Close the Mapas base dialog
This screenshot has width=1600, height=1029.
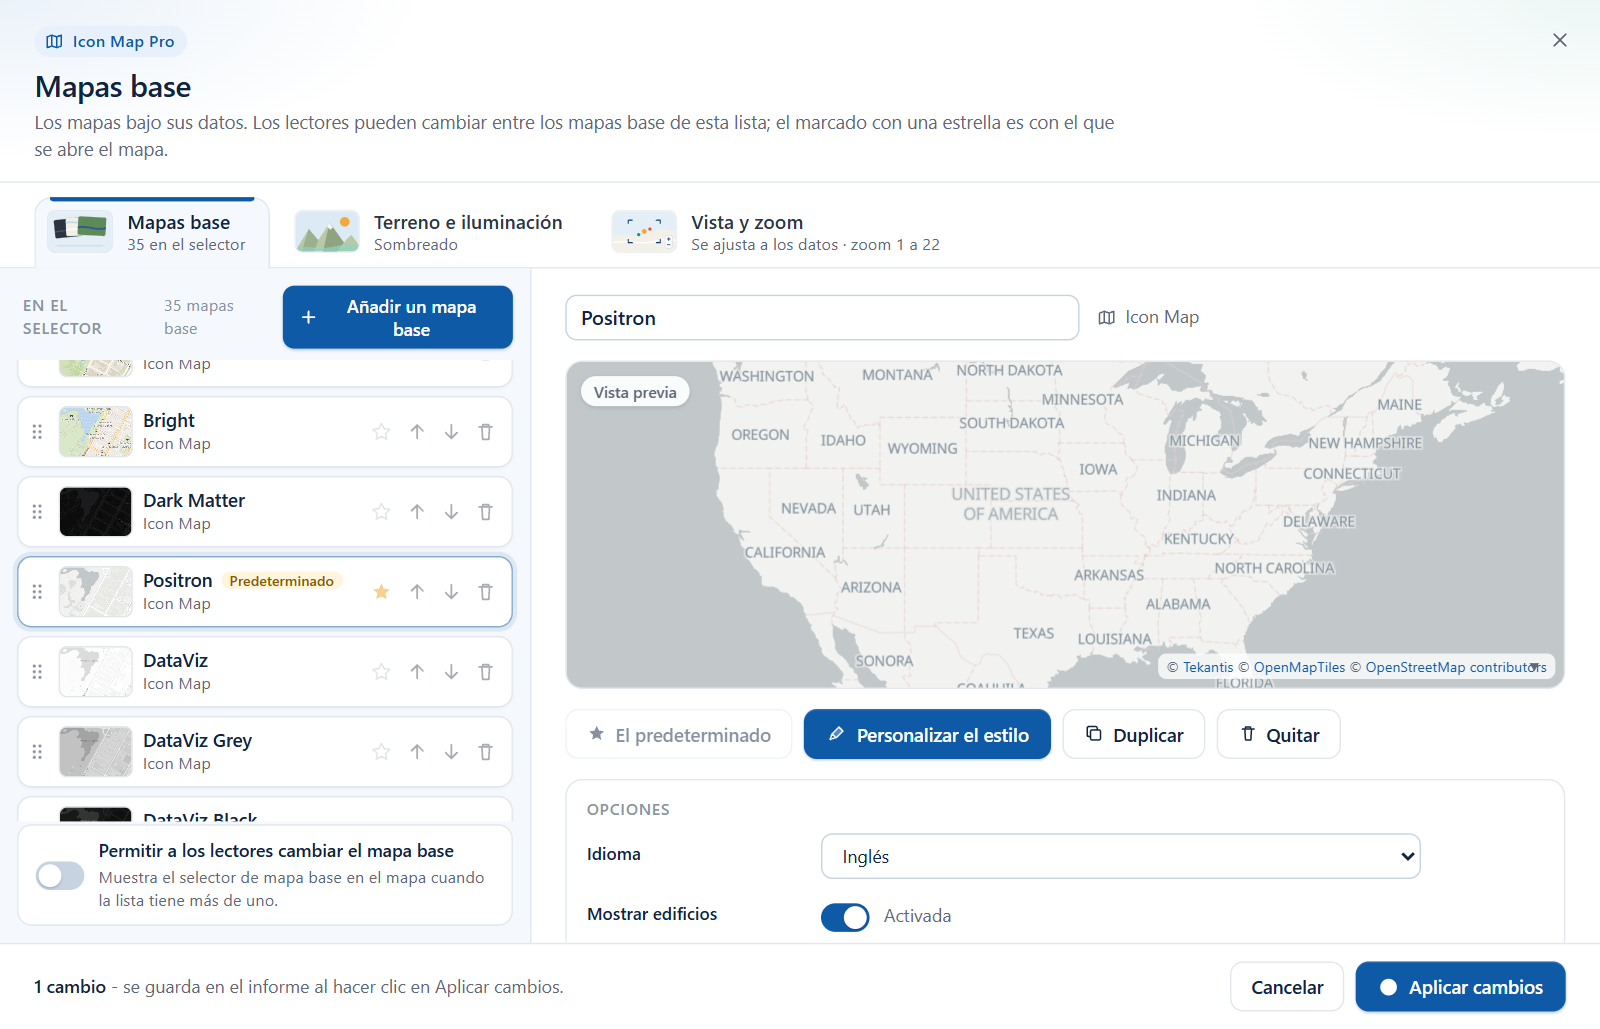tap(1560, 40)
